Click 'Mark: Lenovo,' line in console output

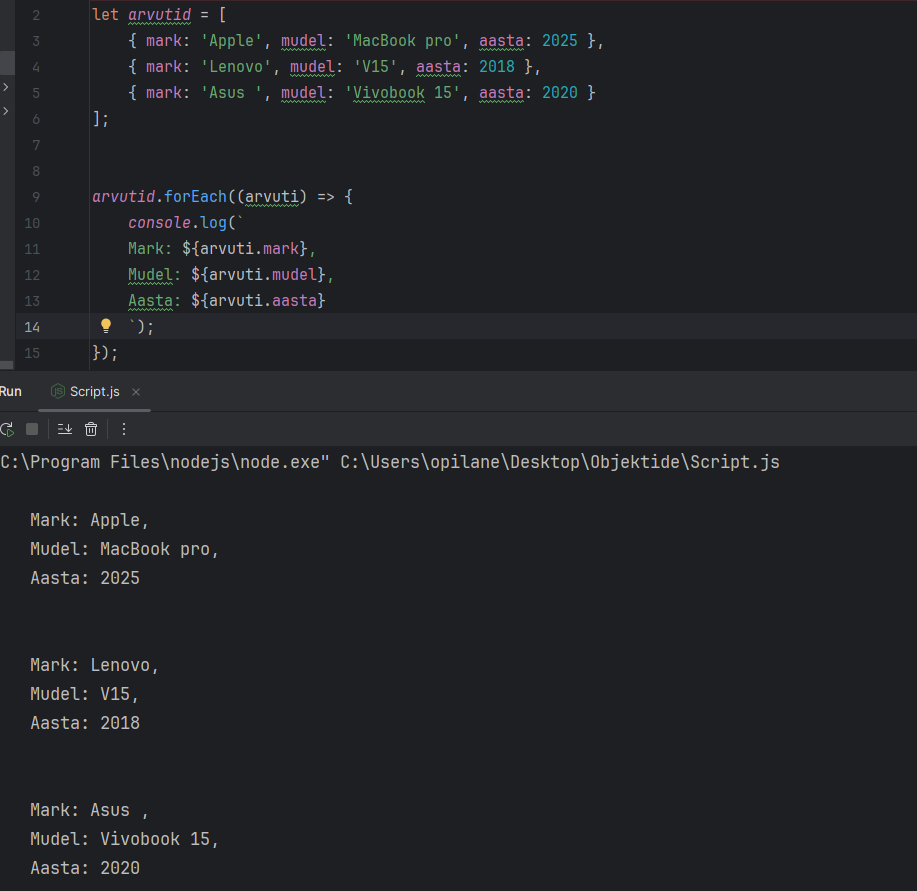click(x=95, y=665)
